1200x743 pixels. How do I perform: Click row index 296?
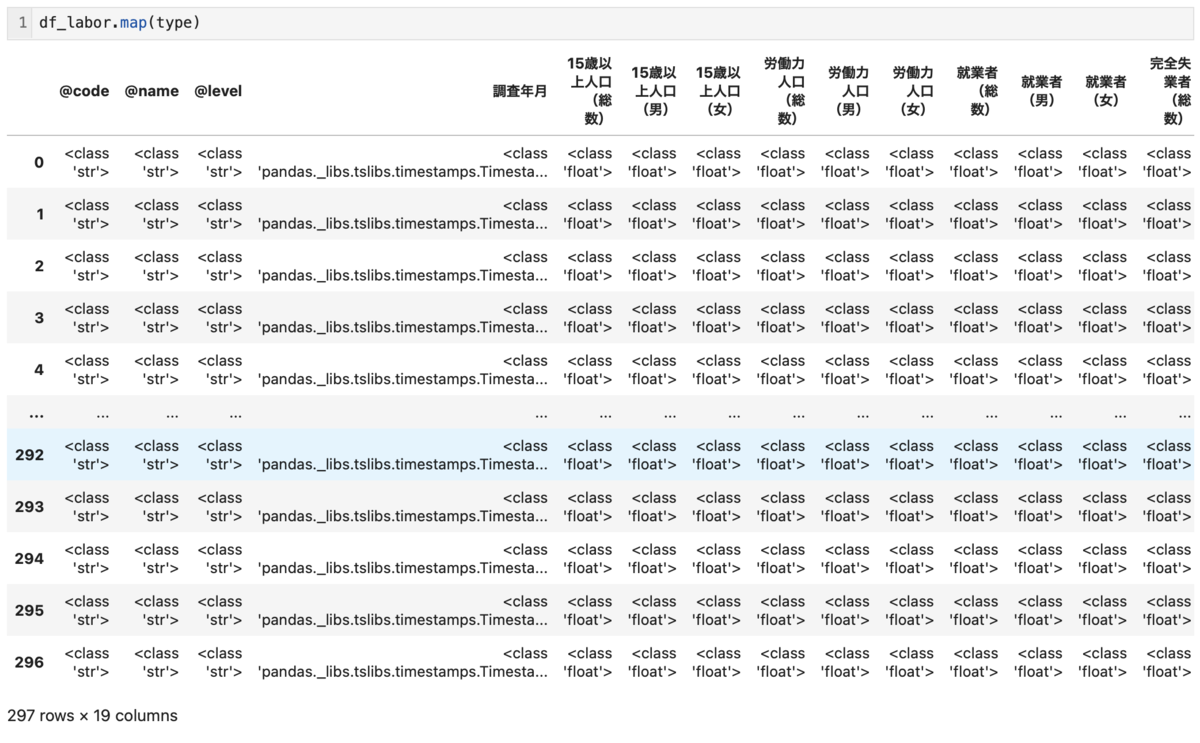tap(30, 663)
